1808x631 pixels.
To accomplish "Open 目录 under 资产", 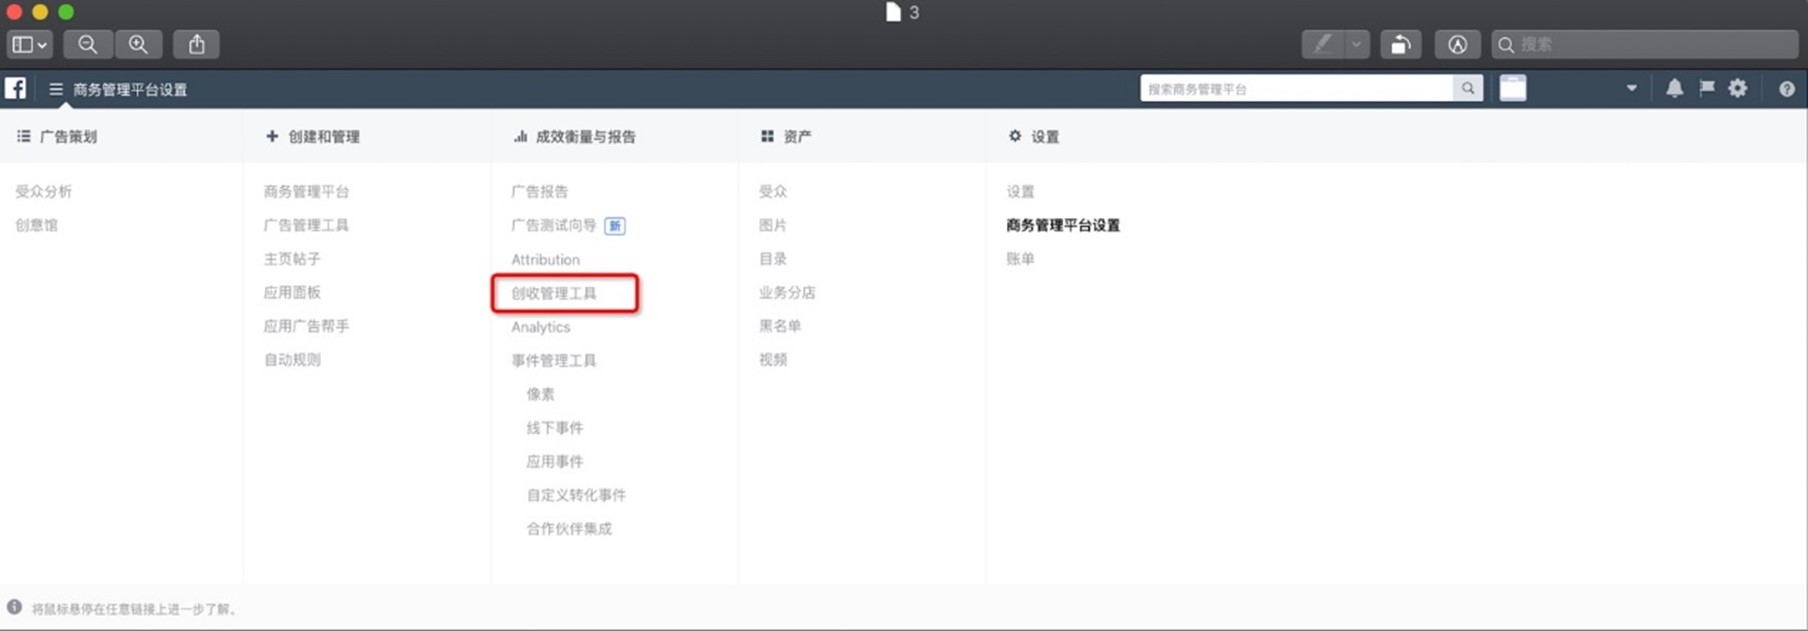I will [772, 258].
